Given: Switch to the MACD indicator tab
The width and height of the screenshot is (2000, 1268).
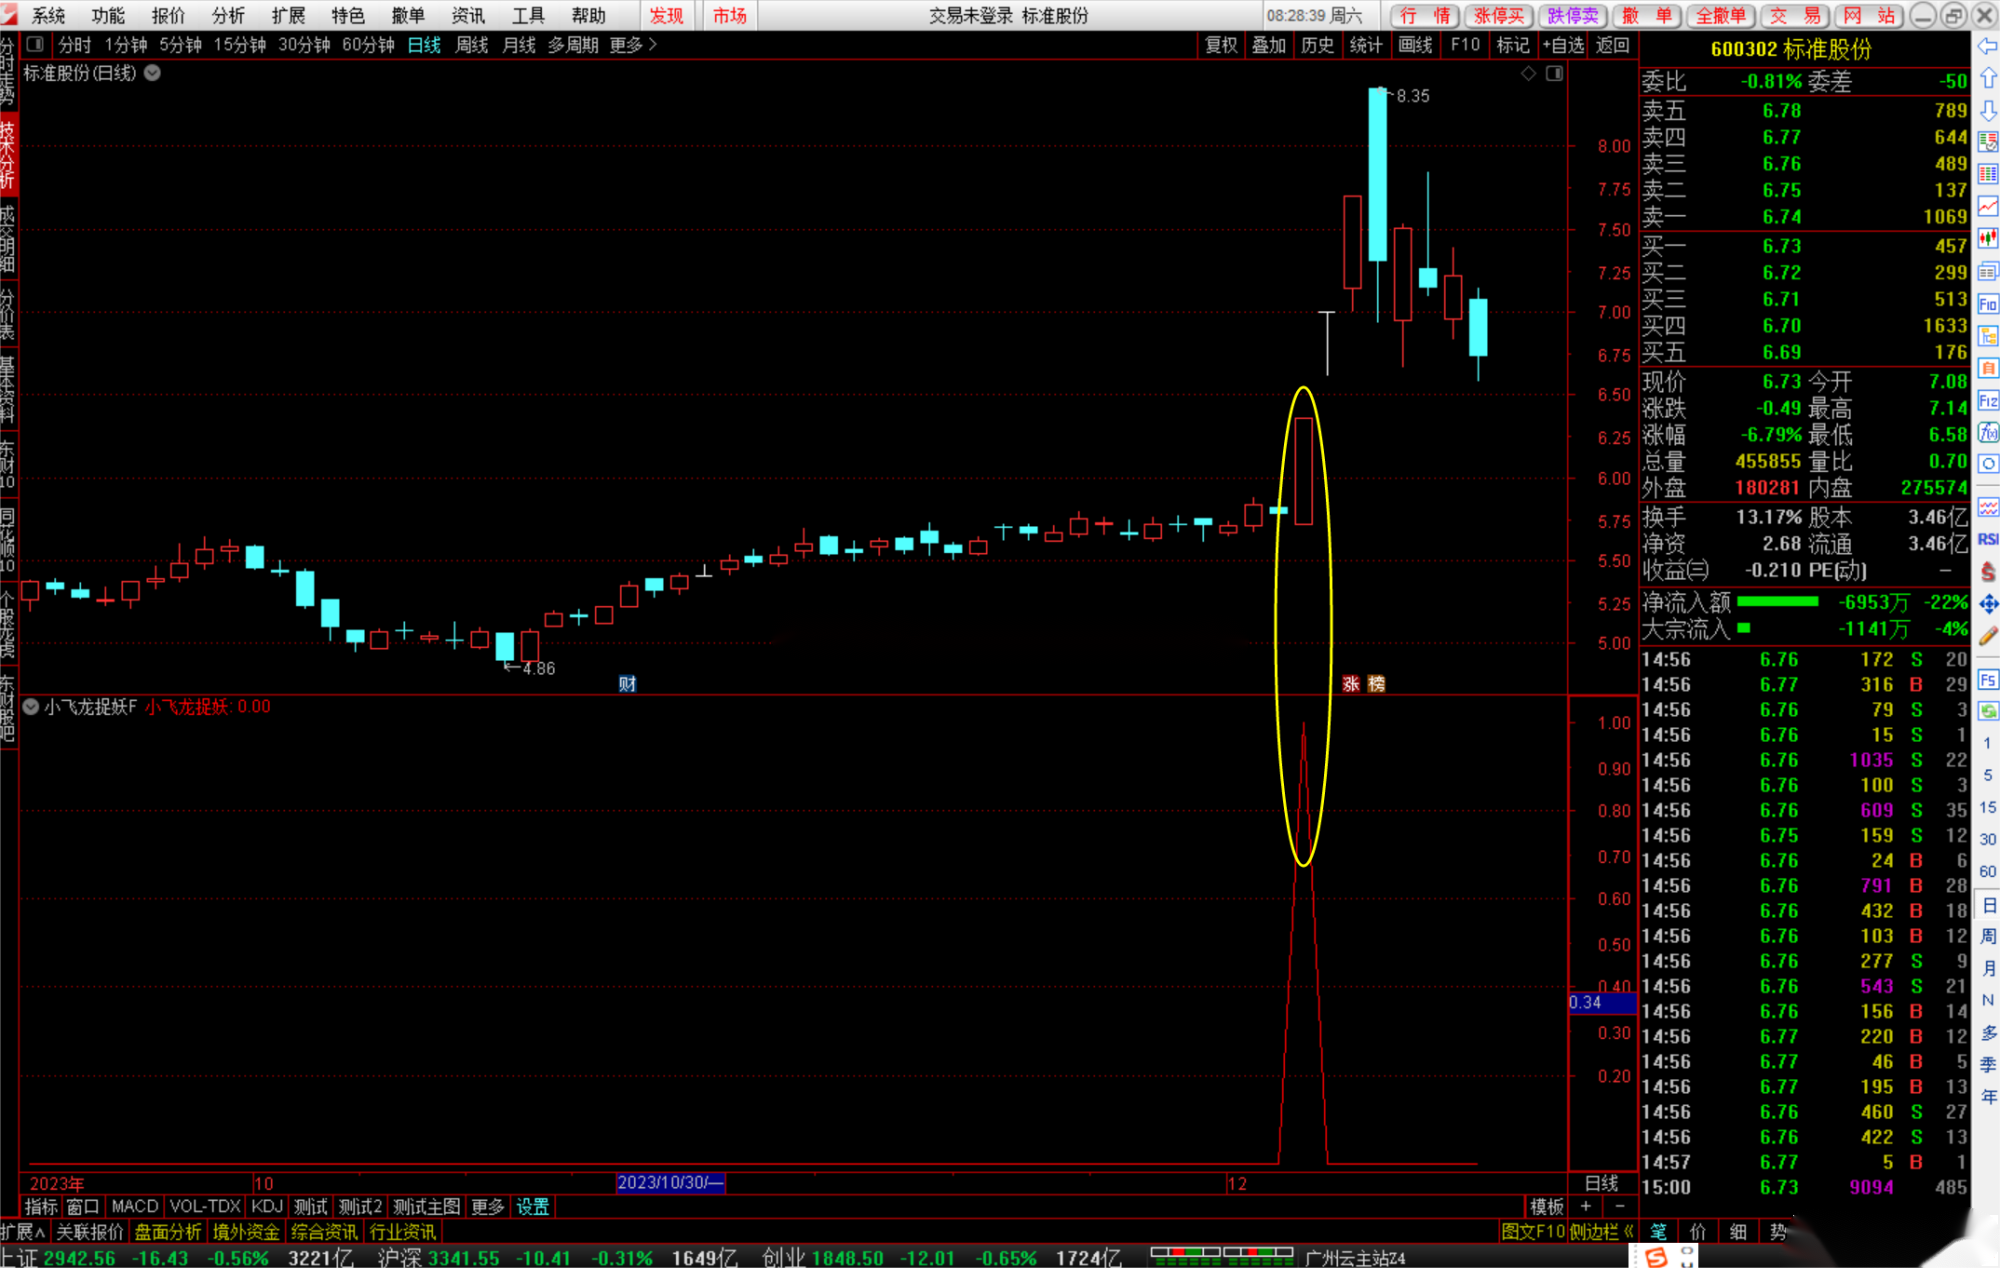Looking at the screenshot, I should click(134, 1207).
